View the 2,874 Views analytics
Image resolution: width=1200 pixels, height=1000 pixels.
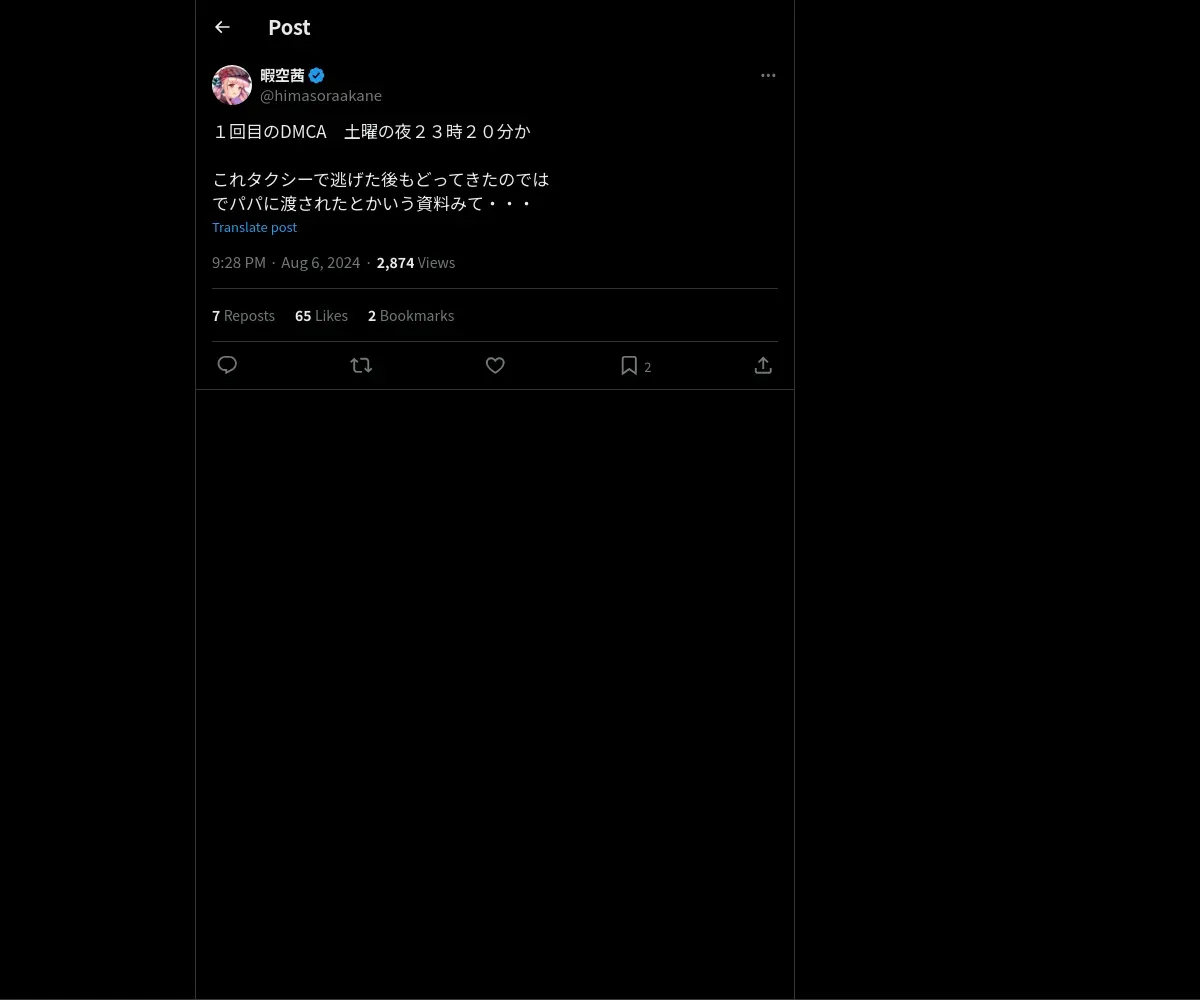pyautogui.click(x=416, y=263)
